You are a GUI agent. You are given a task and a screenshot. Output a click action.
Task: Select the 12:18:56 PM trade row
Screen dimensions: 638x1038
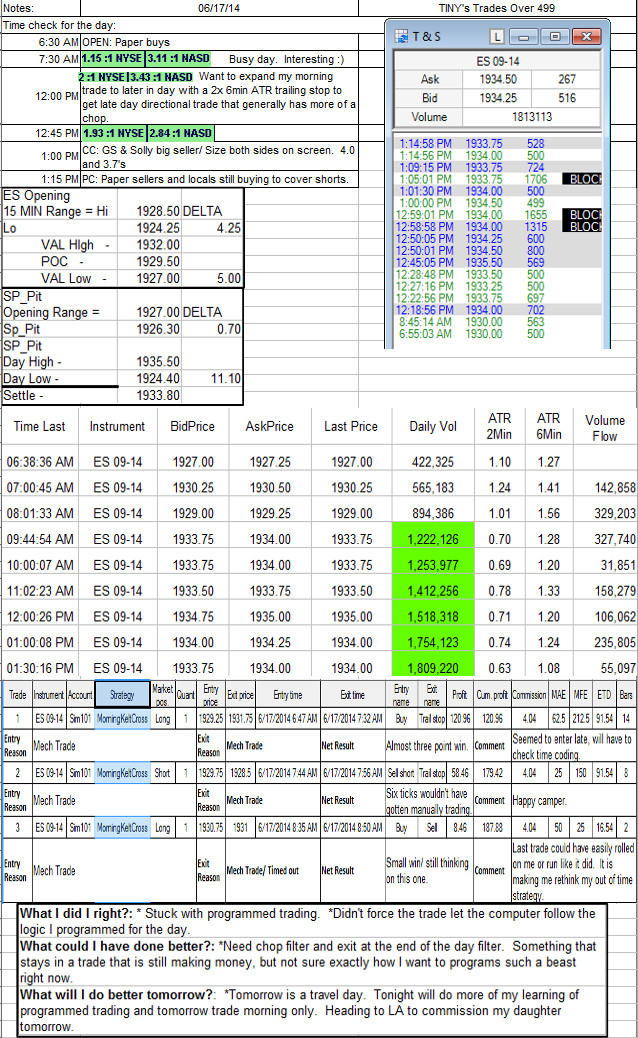click(498, 310)
